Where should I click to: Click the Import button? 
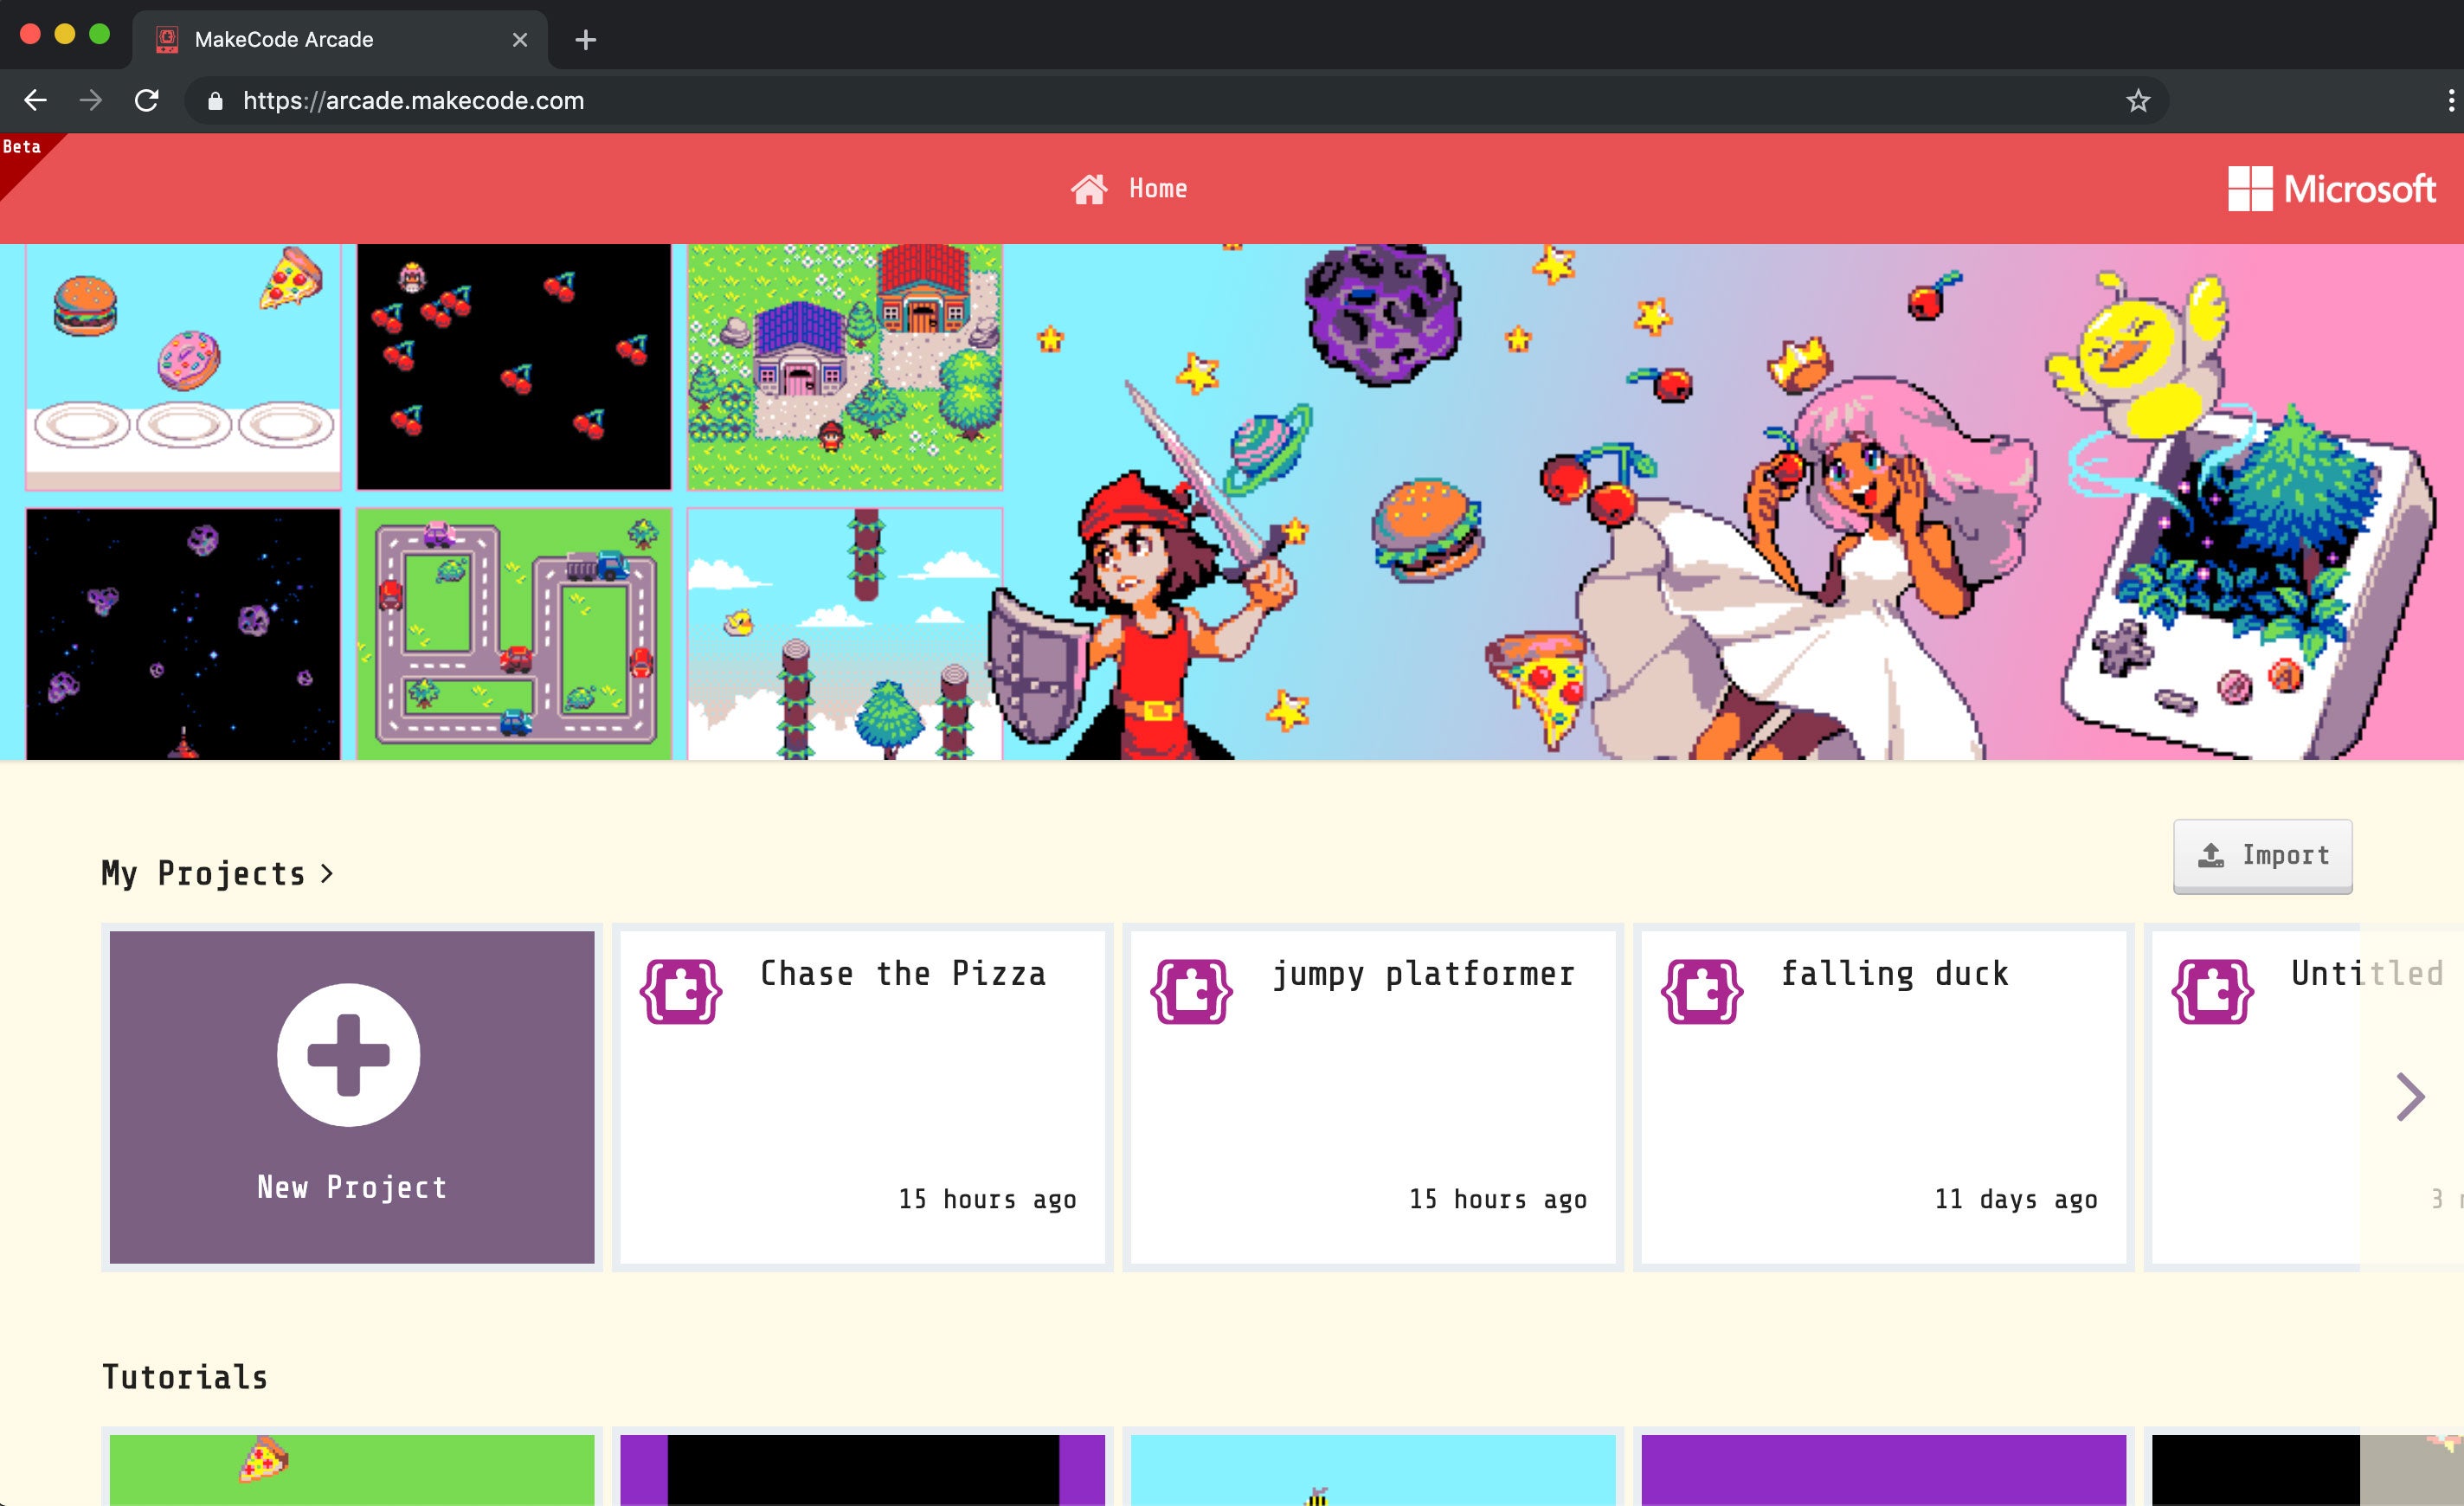[x=2262, y=856]
